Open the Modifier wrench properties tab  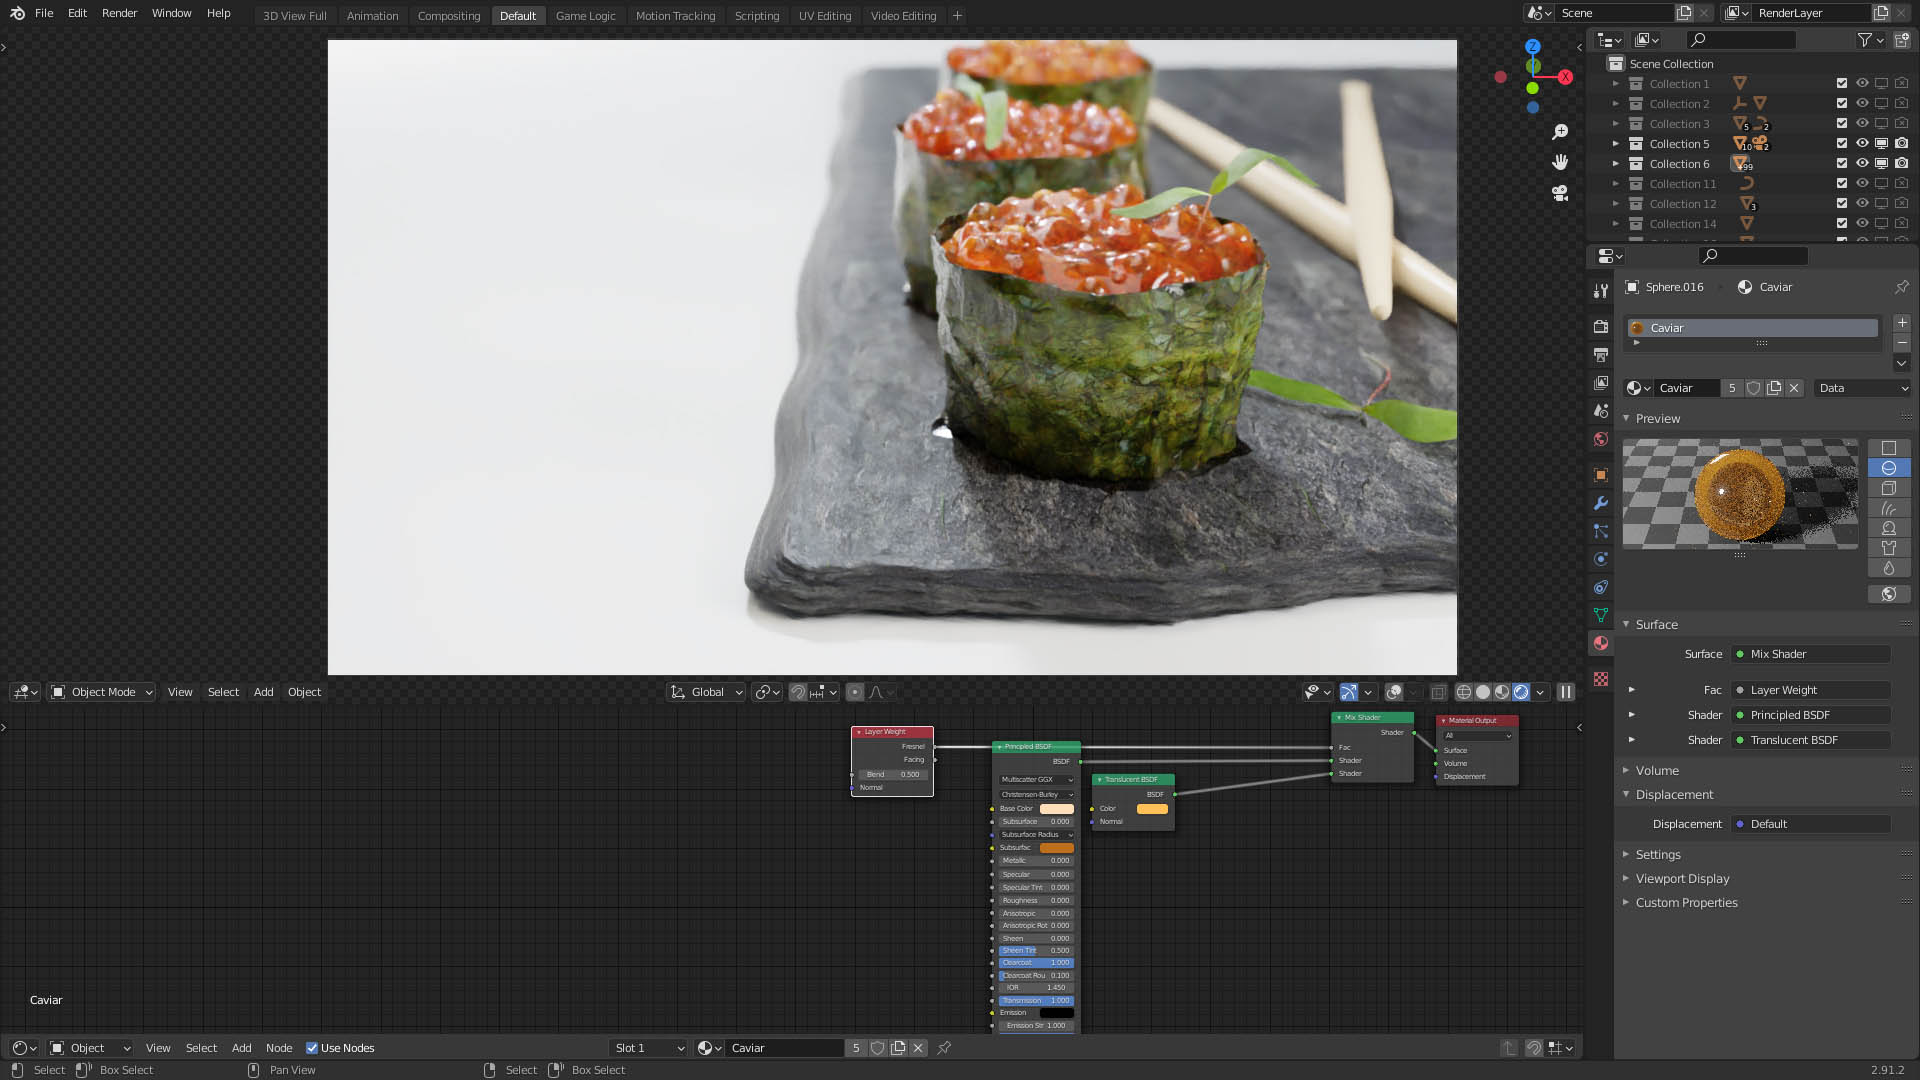(x=1601, y=503)
